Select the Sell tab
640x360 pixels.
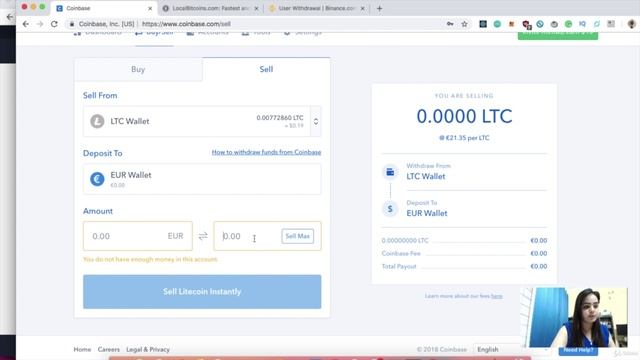(266, 69)
